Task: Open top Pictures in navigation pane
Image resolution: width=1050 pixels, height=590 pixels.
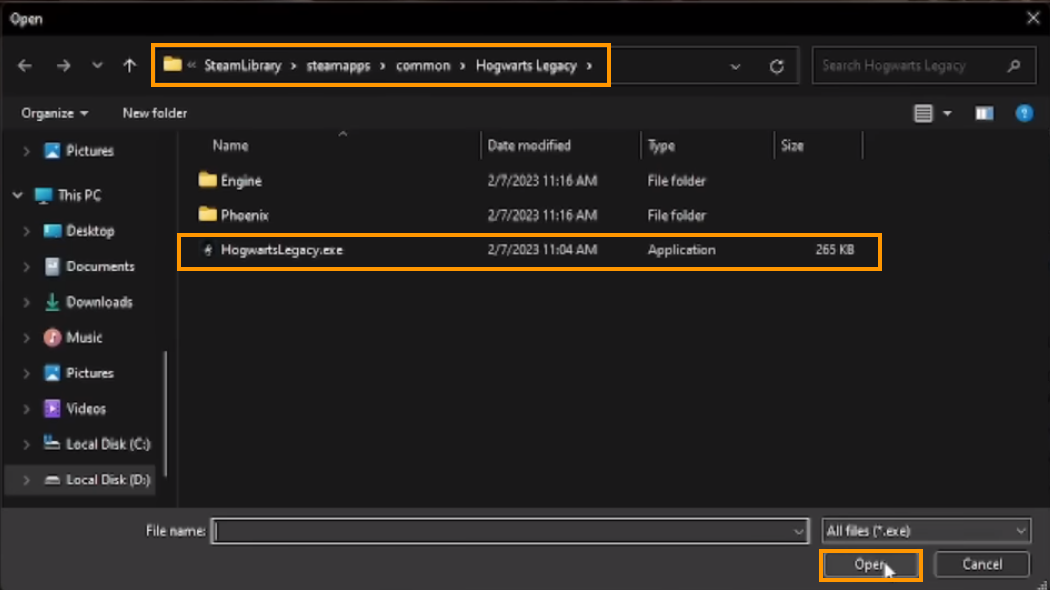Action: point(90,151)
